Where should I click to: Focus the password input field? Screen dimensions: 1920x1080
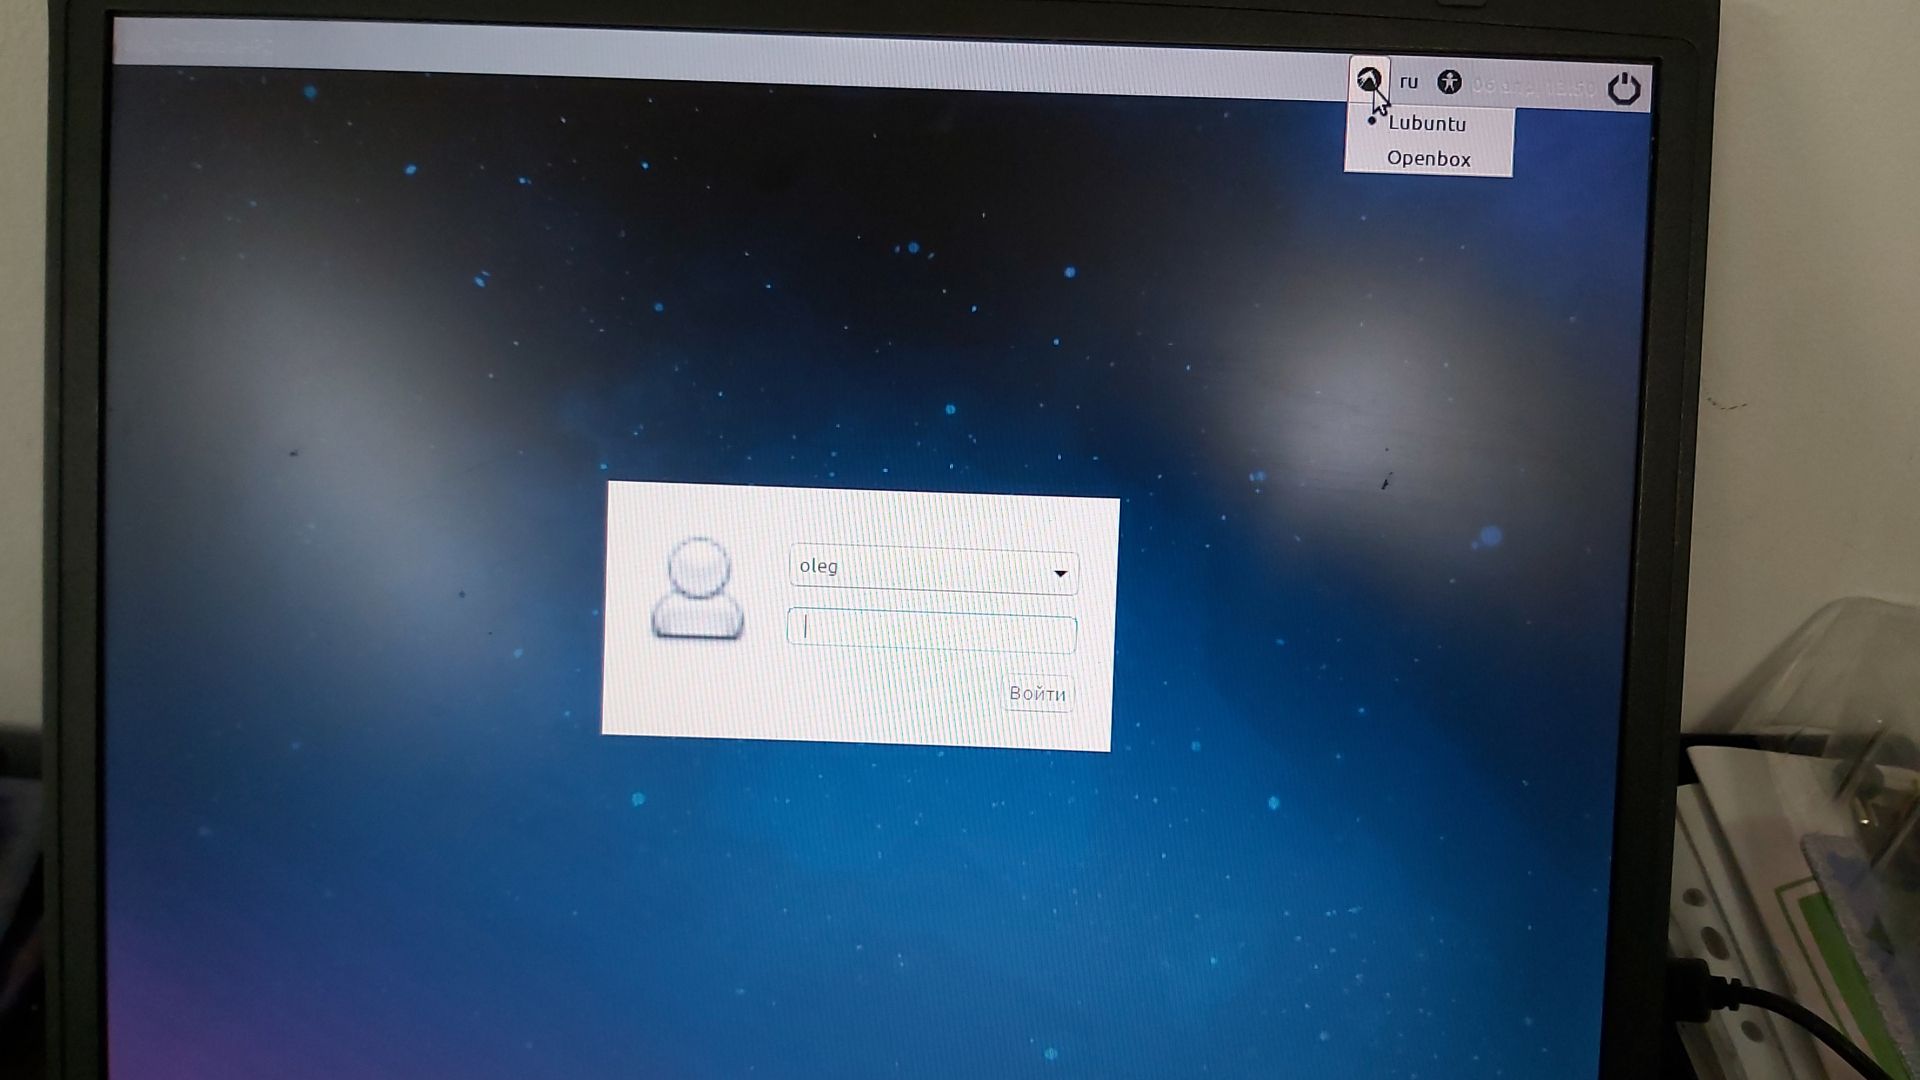click(x=931, y=631)
